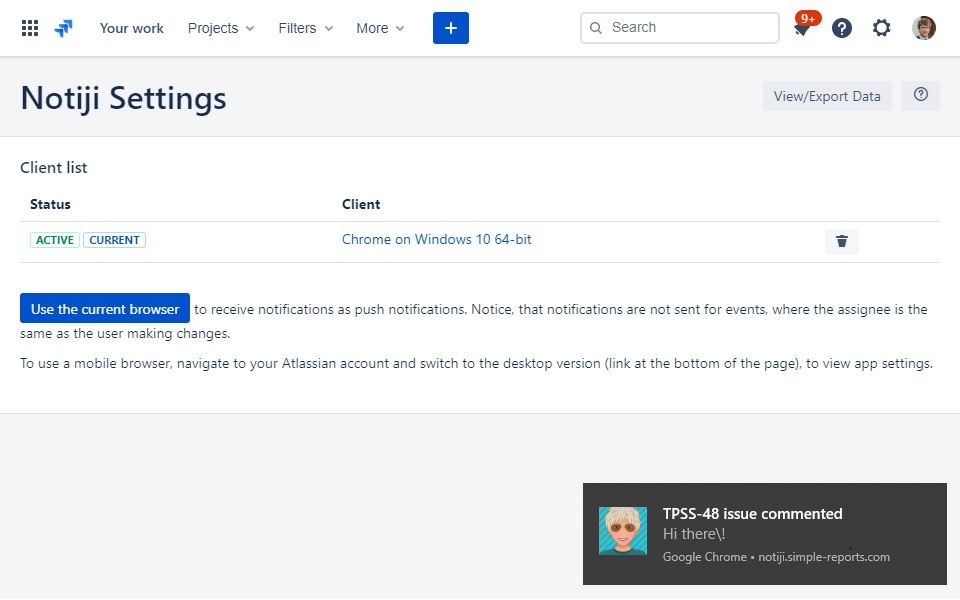This screenshot has height=600, width=960.
Task: Focus the Search input field
Action: (680, 28)
